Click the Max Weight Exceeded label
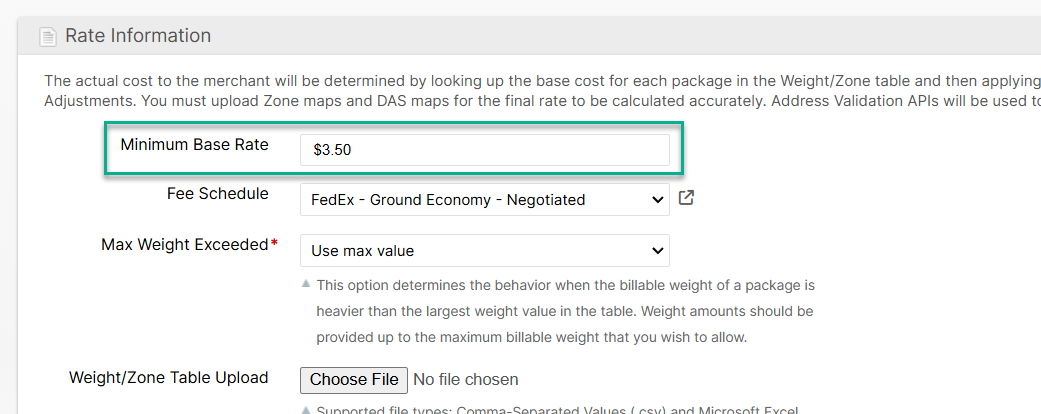This screenshot has width=1041, height=414. click(184, 245)
